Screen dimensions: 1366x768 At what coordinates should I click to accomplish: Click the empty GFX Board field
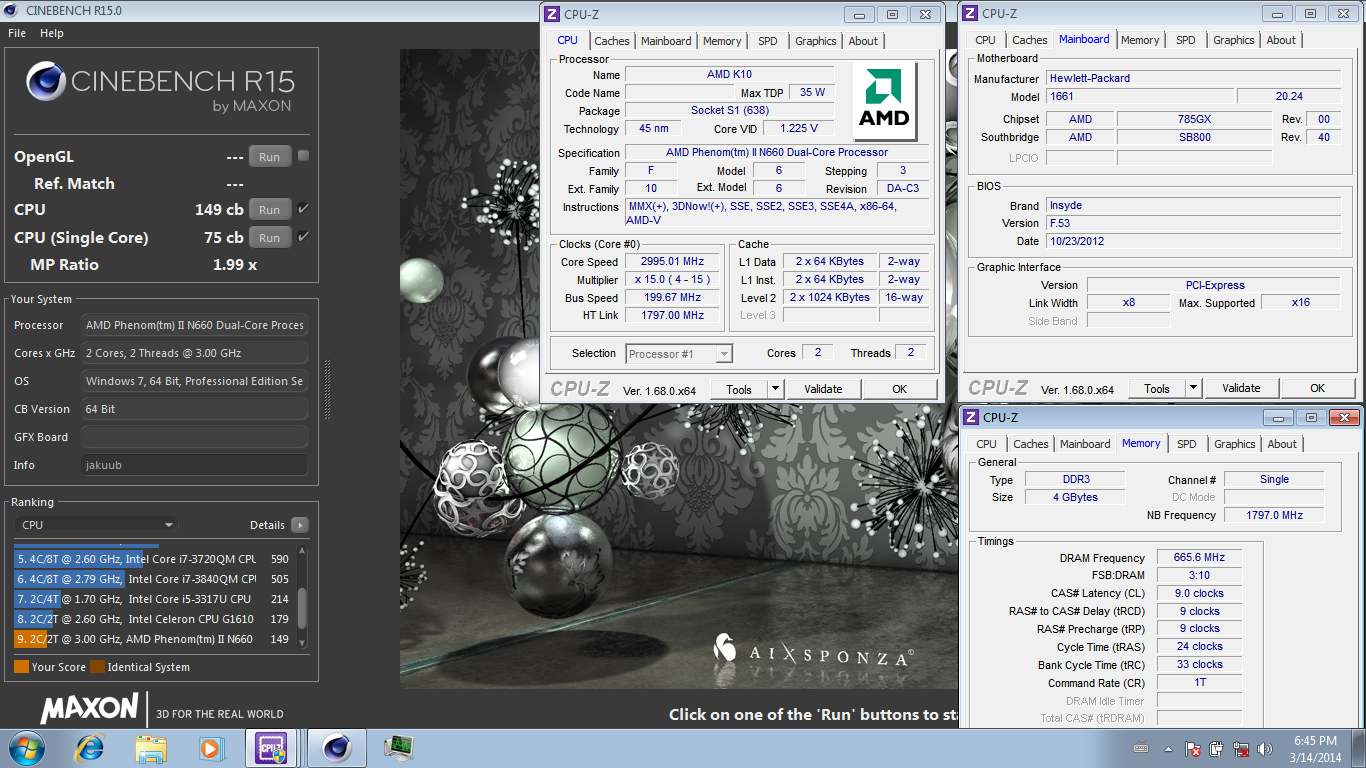[x=195, y=437]
